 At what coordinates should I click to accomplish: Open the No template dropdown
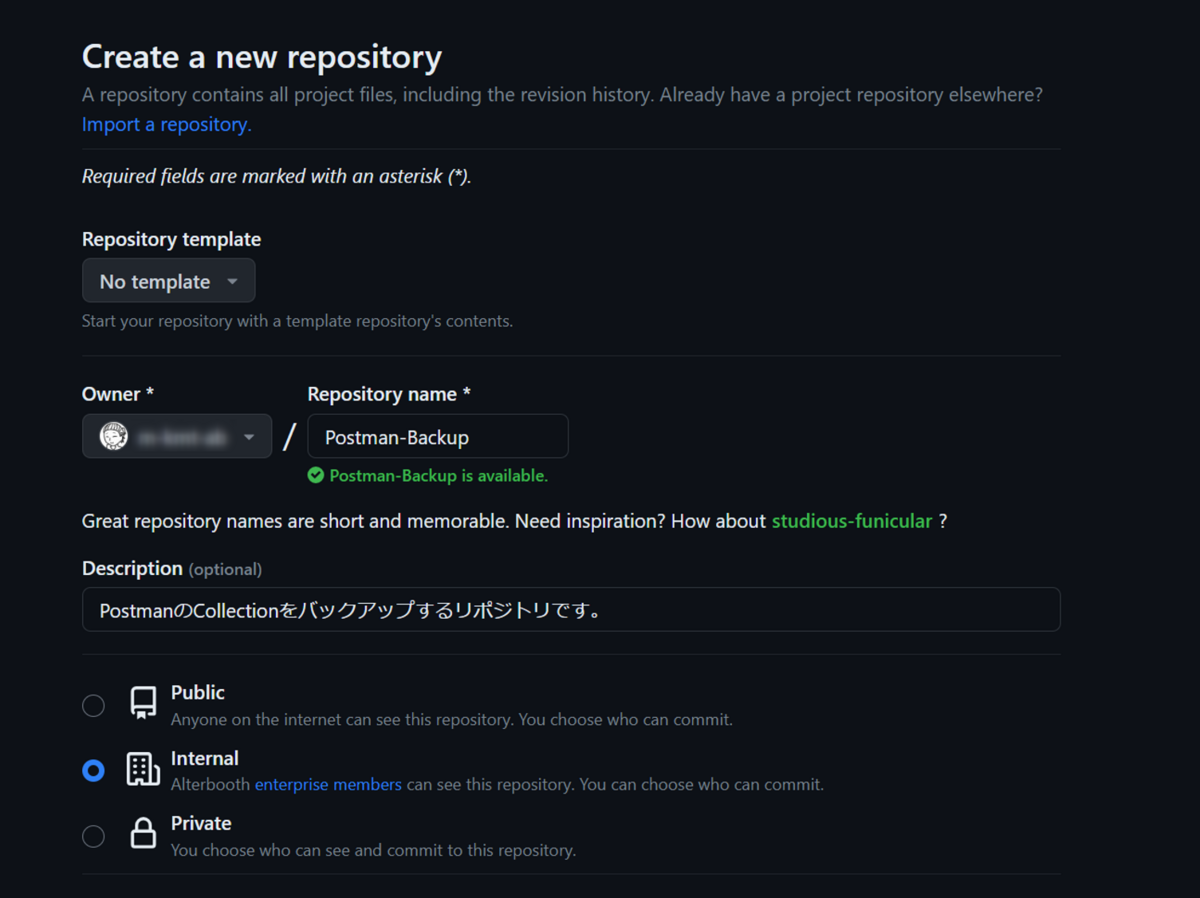pyautogui.click(x=168, y=281)
